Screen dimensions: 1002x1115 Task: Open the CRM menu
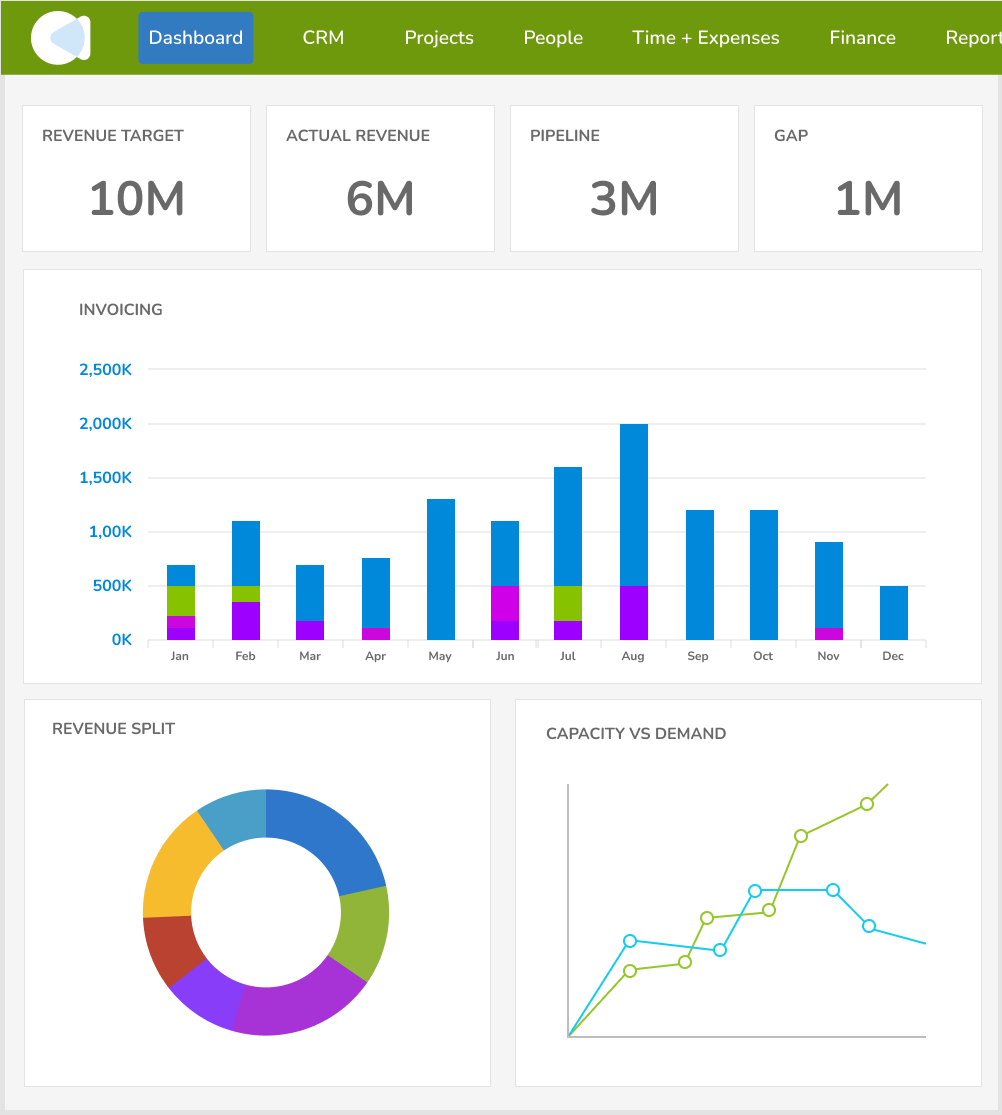[x=323, y=38]
